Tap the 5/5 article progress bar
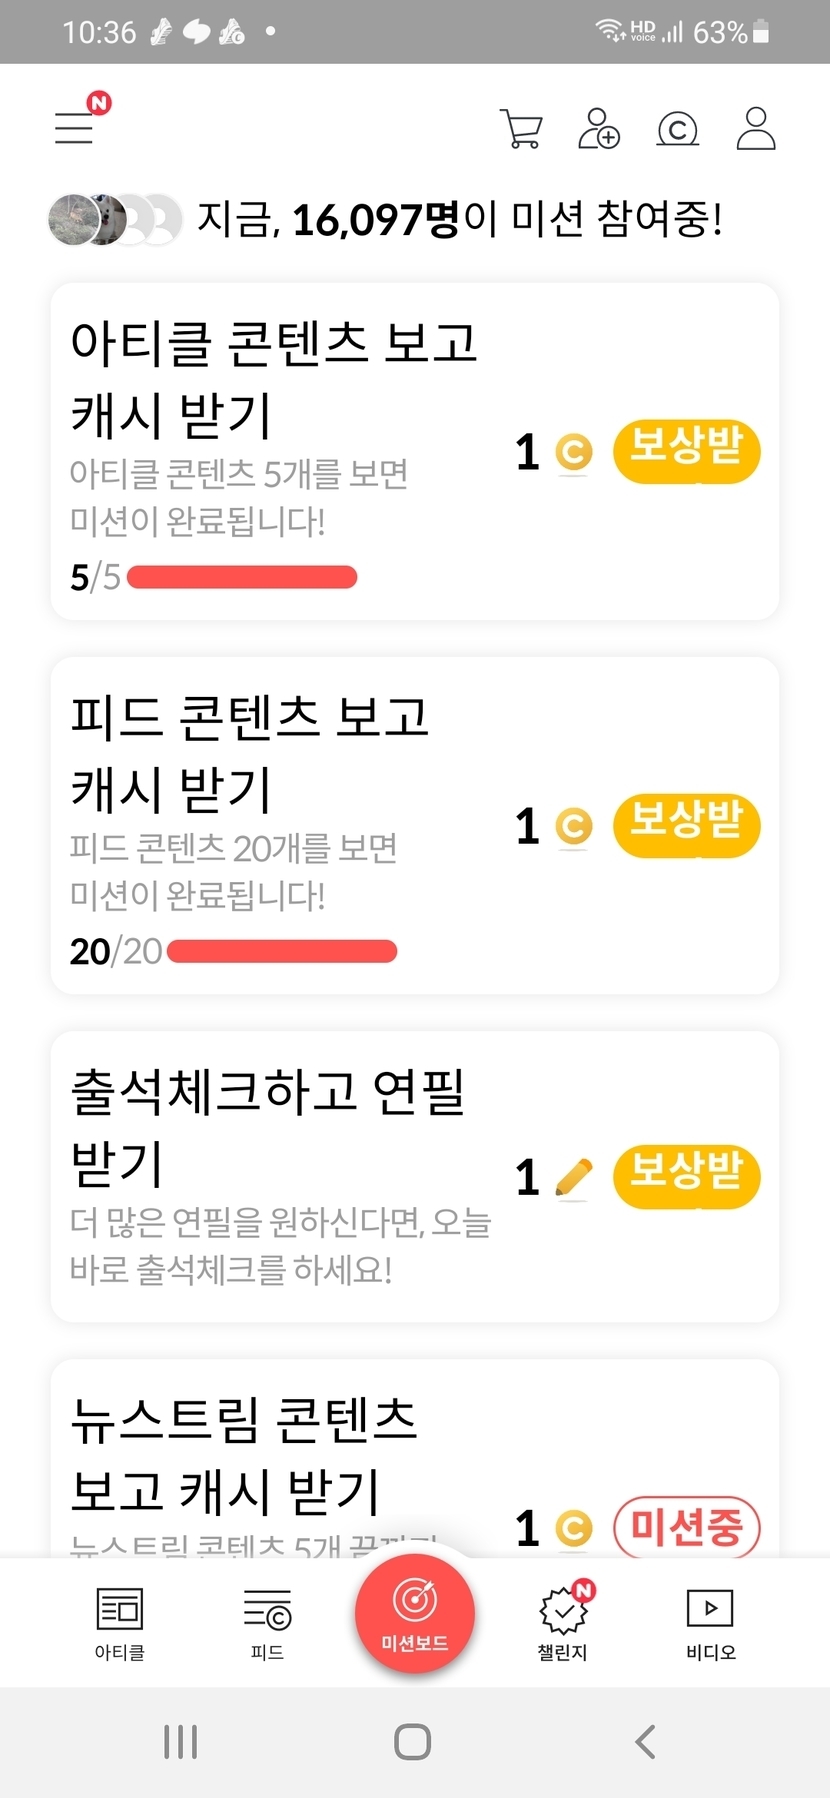The height and width of the screenshot is (1798, 830). (242, 577)
